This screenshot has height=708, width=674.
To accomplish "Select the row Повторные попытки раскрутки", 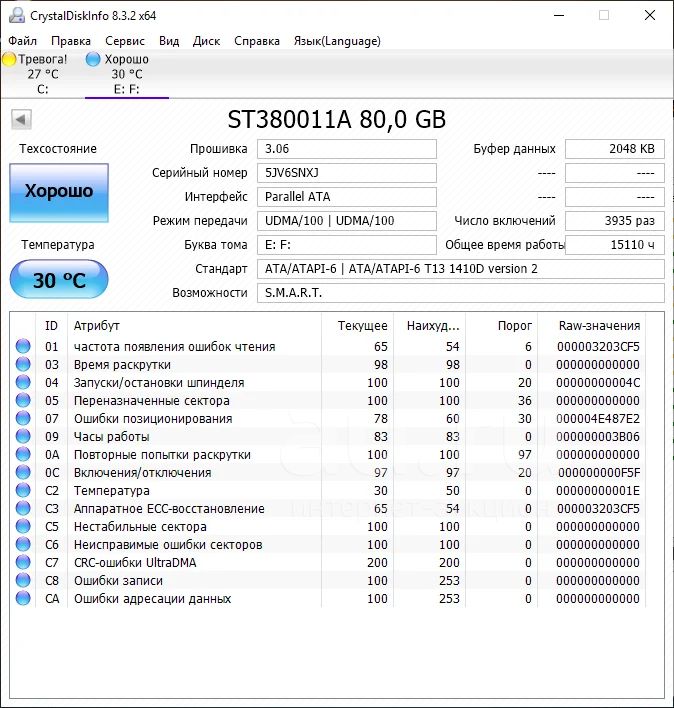I will tap(328, 454).
